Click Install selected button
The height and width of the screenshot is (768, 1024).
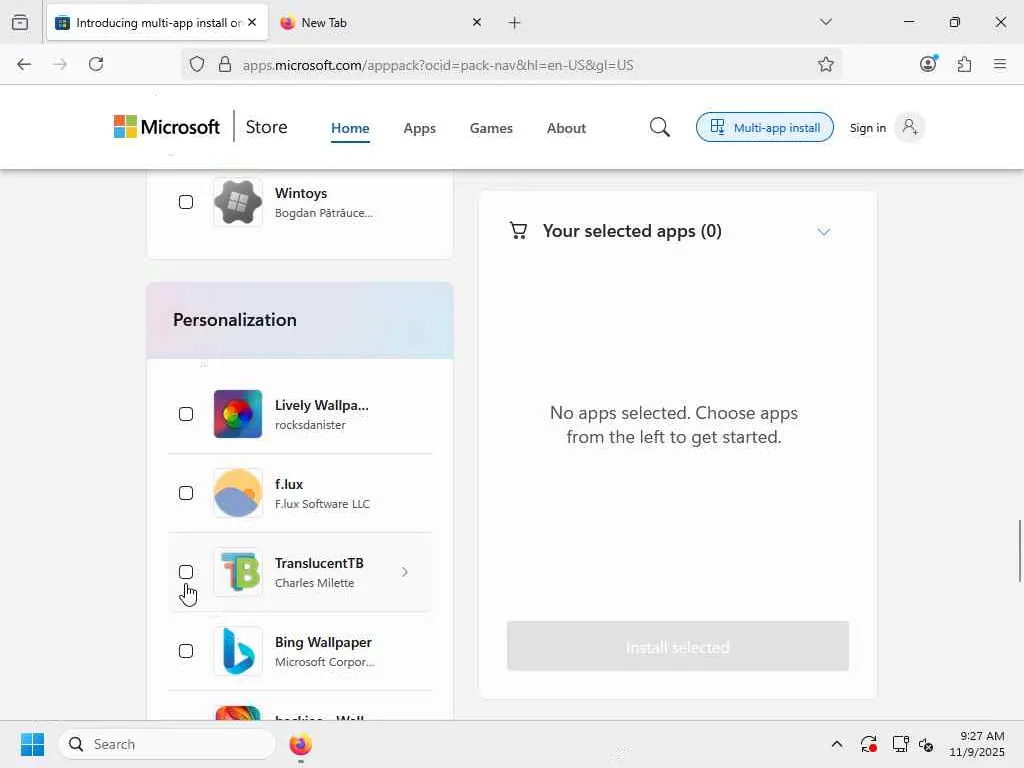[678, 647]
